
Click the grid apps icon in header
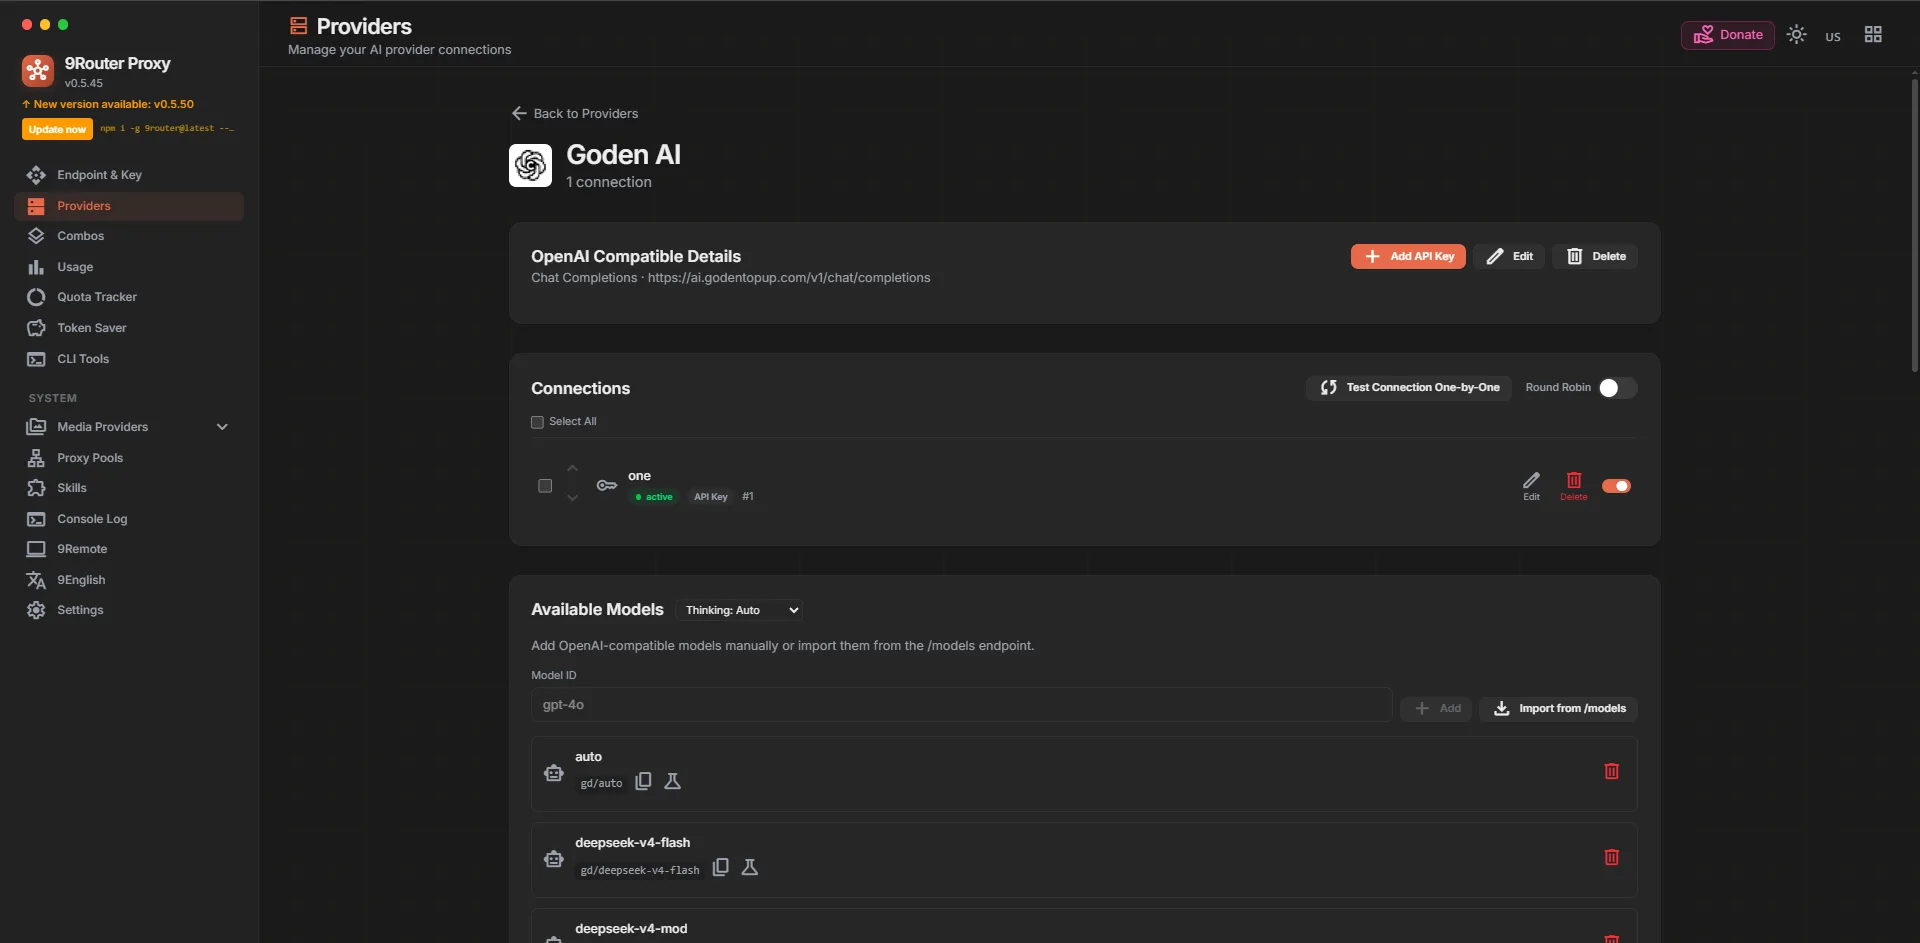coord(1873,34)
